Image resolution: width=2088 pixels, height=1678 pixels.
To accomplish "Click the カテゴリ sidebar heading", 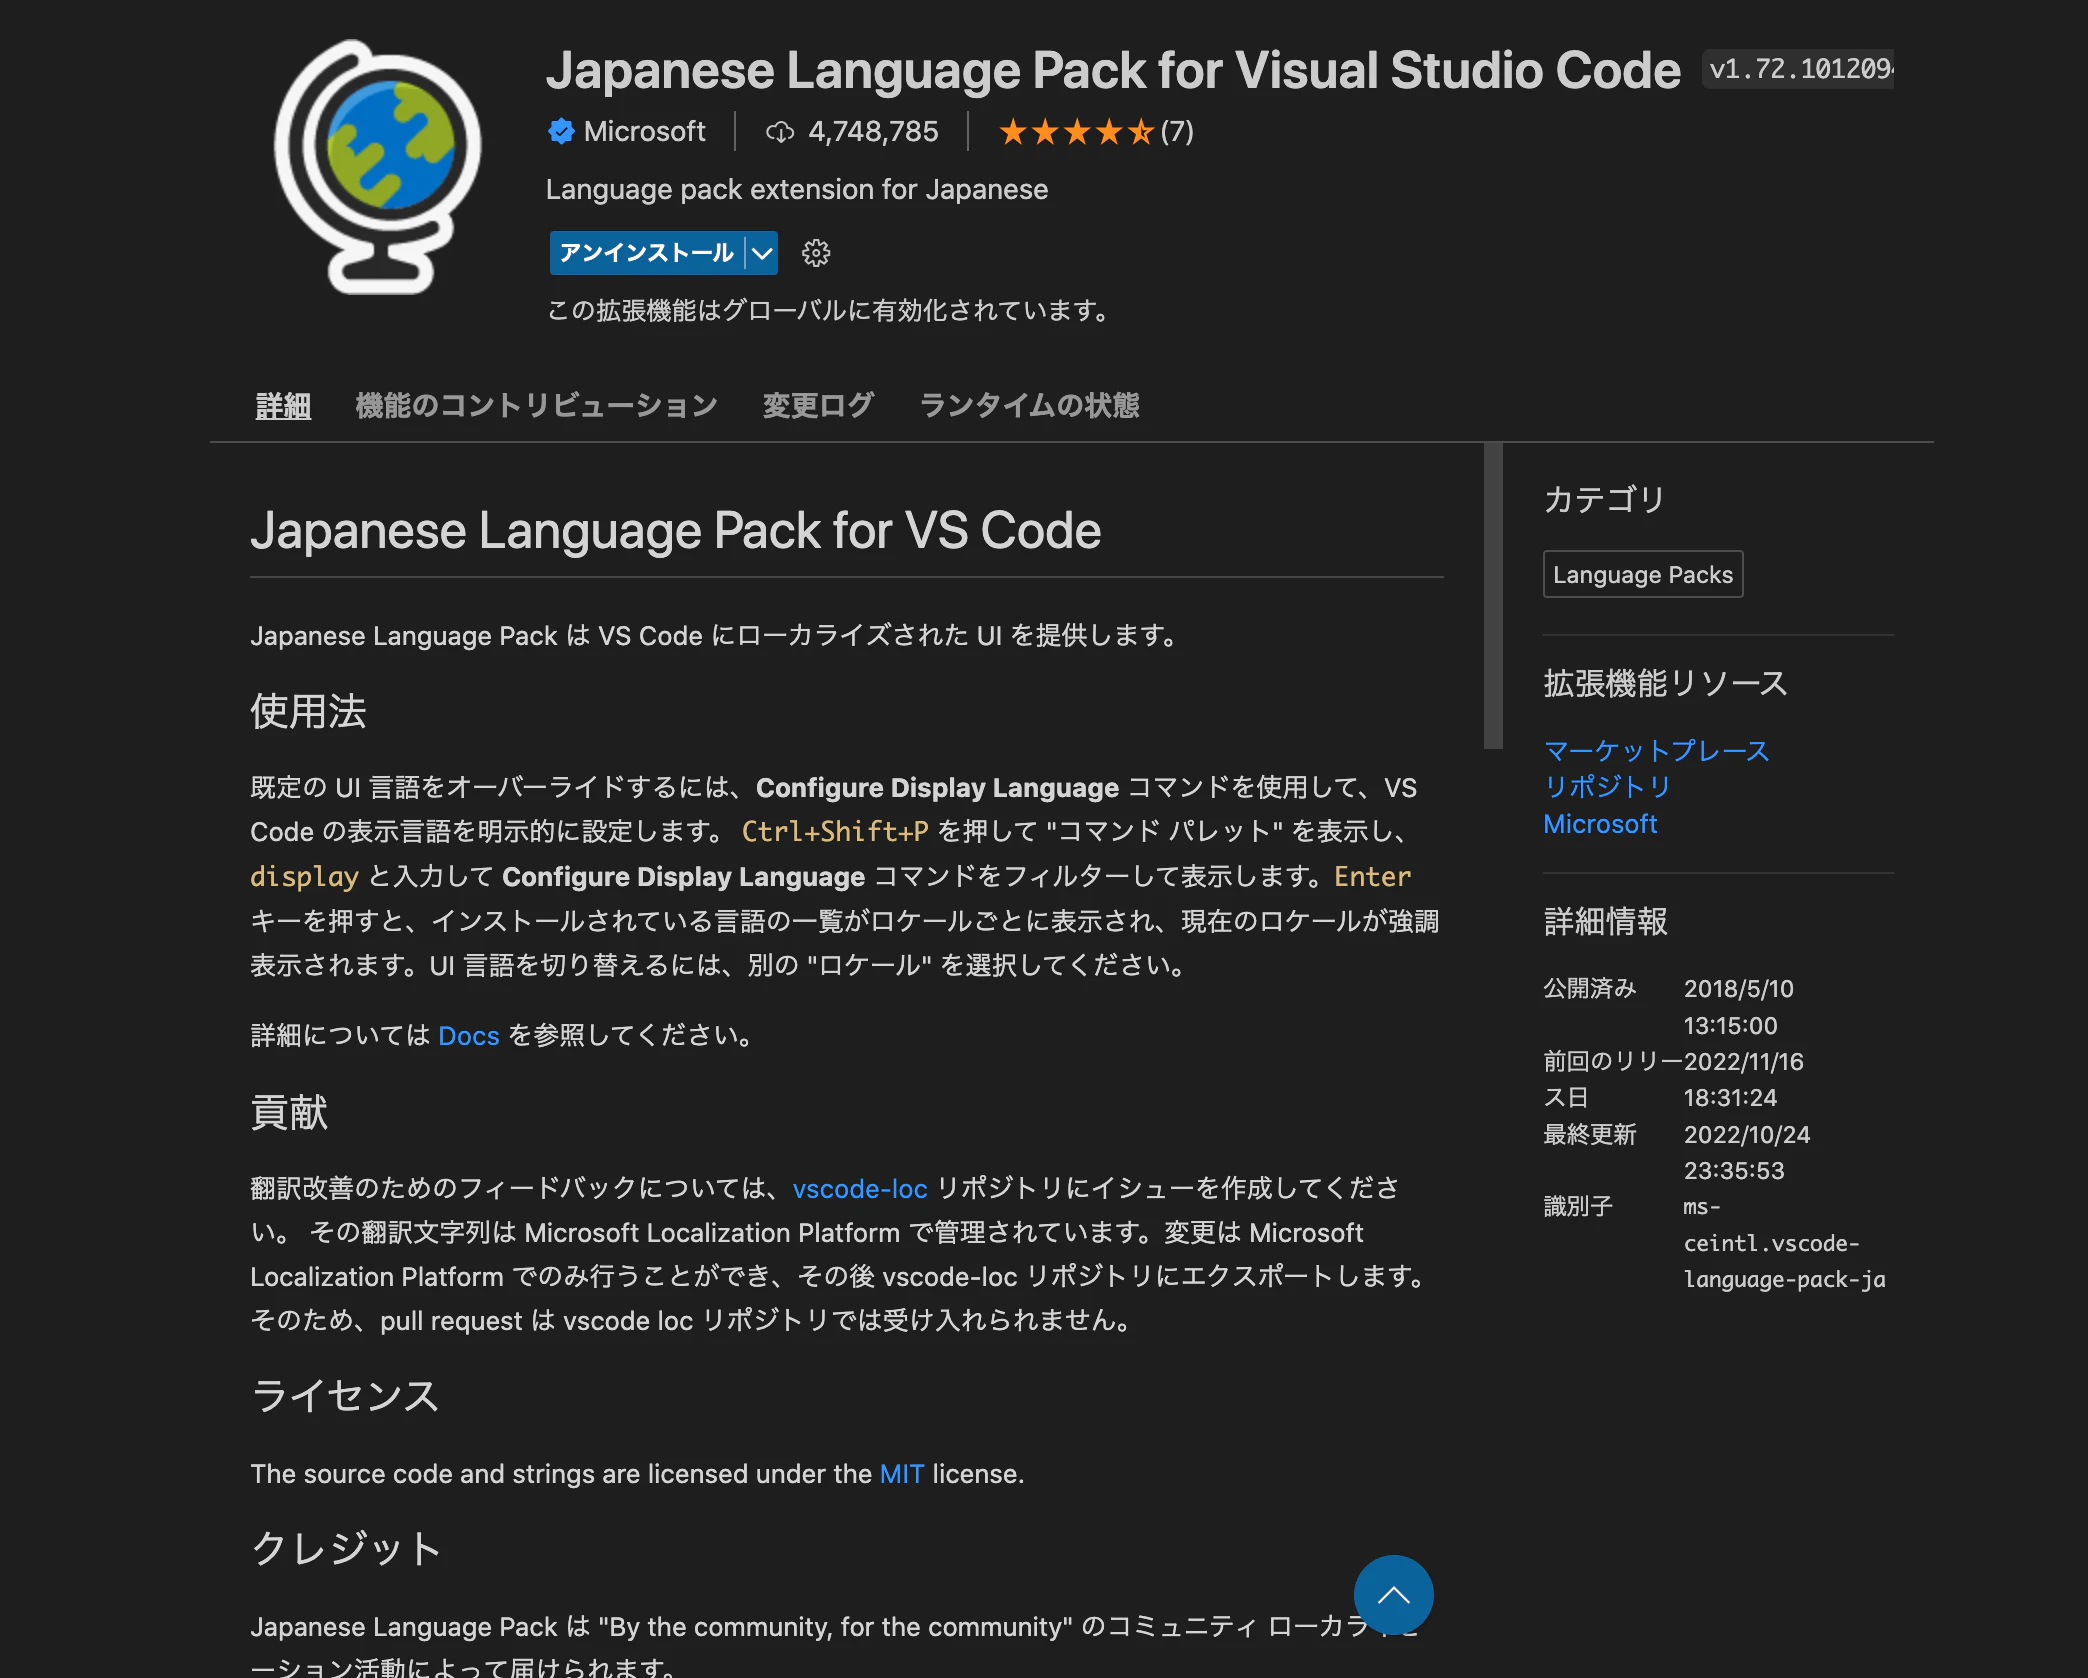I will point(1604,499).
